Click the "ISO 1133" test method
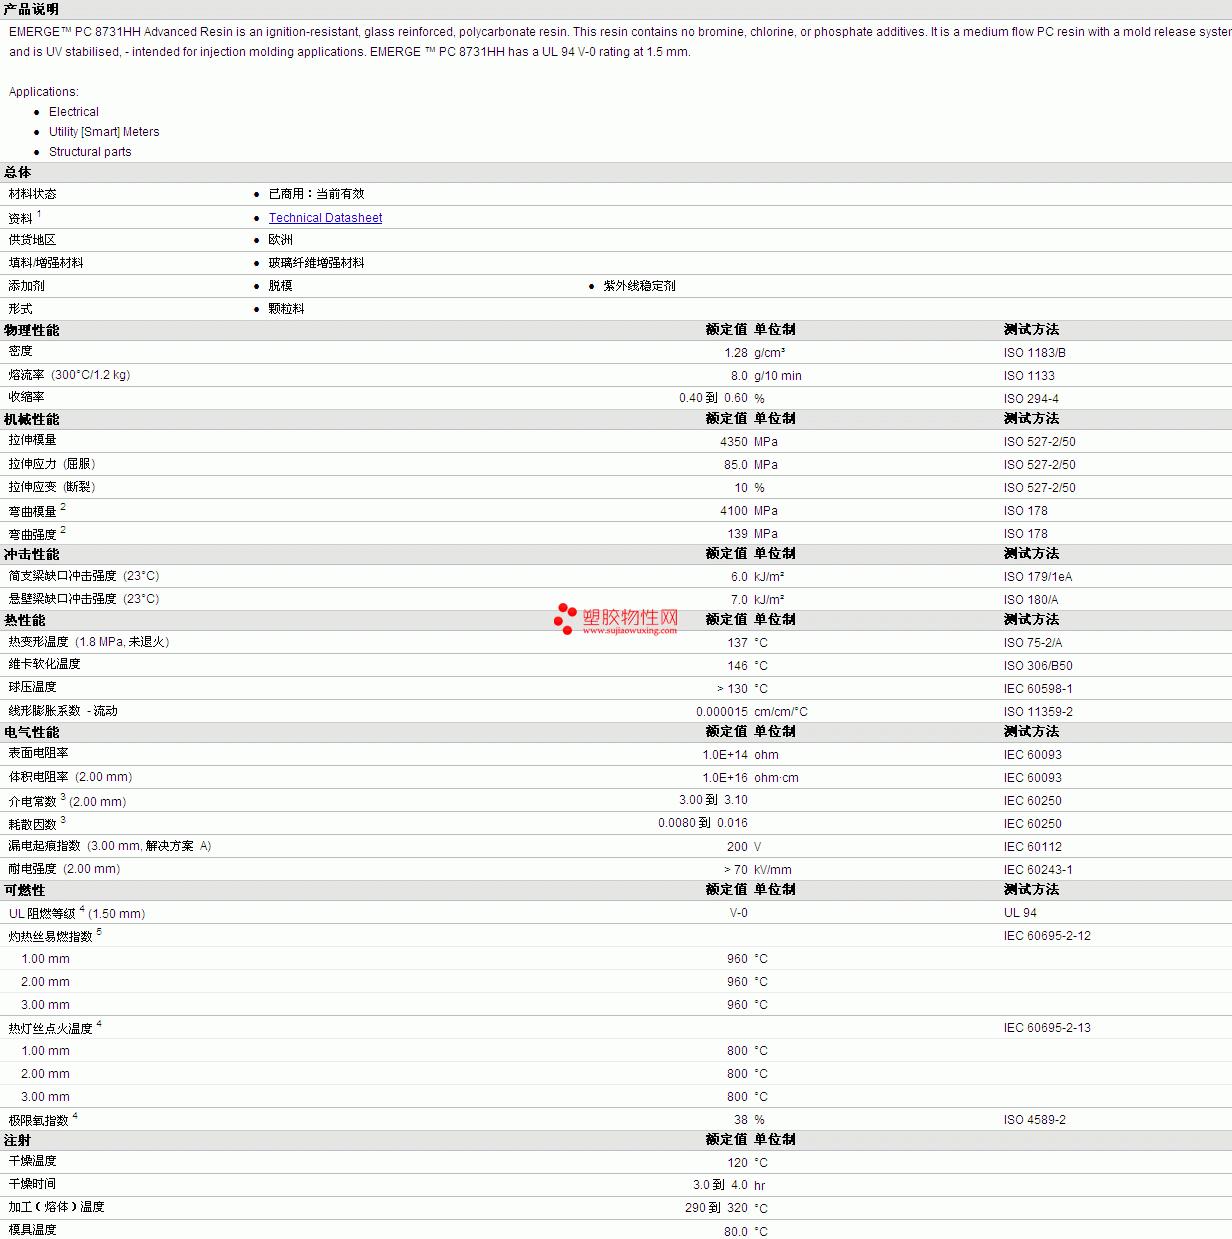1232x1239 pixels. [x=1029, y=376]
